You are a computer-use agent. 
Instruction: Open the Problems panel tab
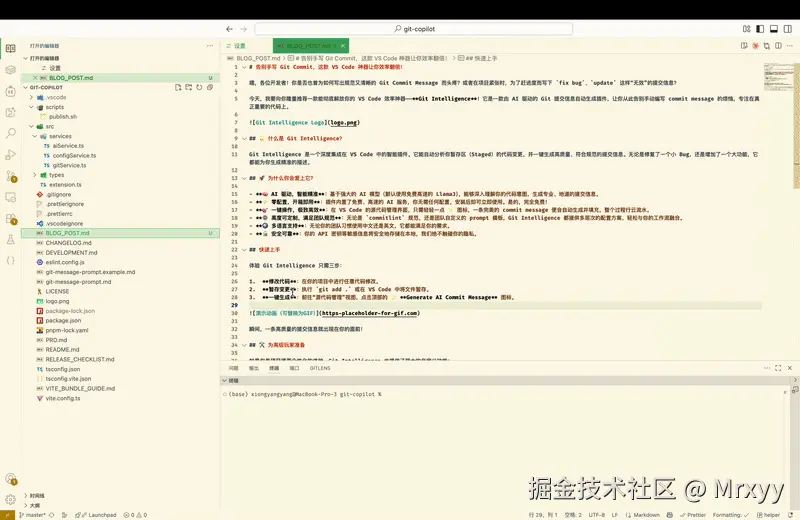(234, 368)
